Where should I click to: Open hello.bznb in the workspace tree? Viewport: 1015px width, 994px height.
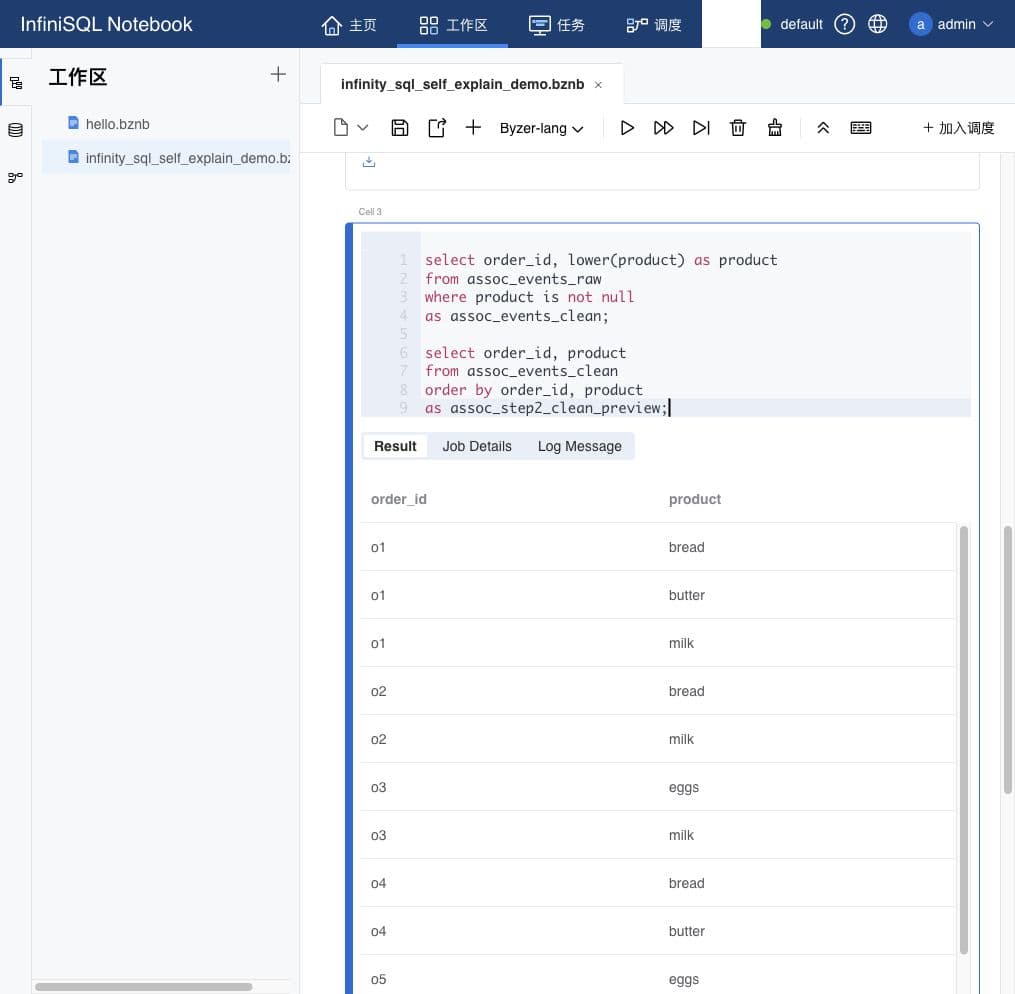pos(117,124)
